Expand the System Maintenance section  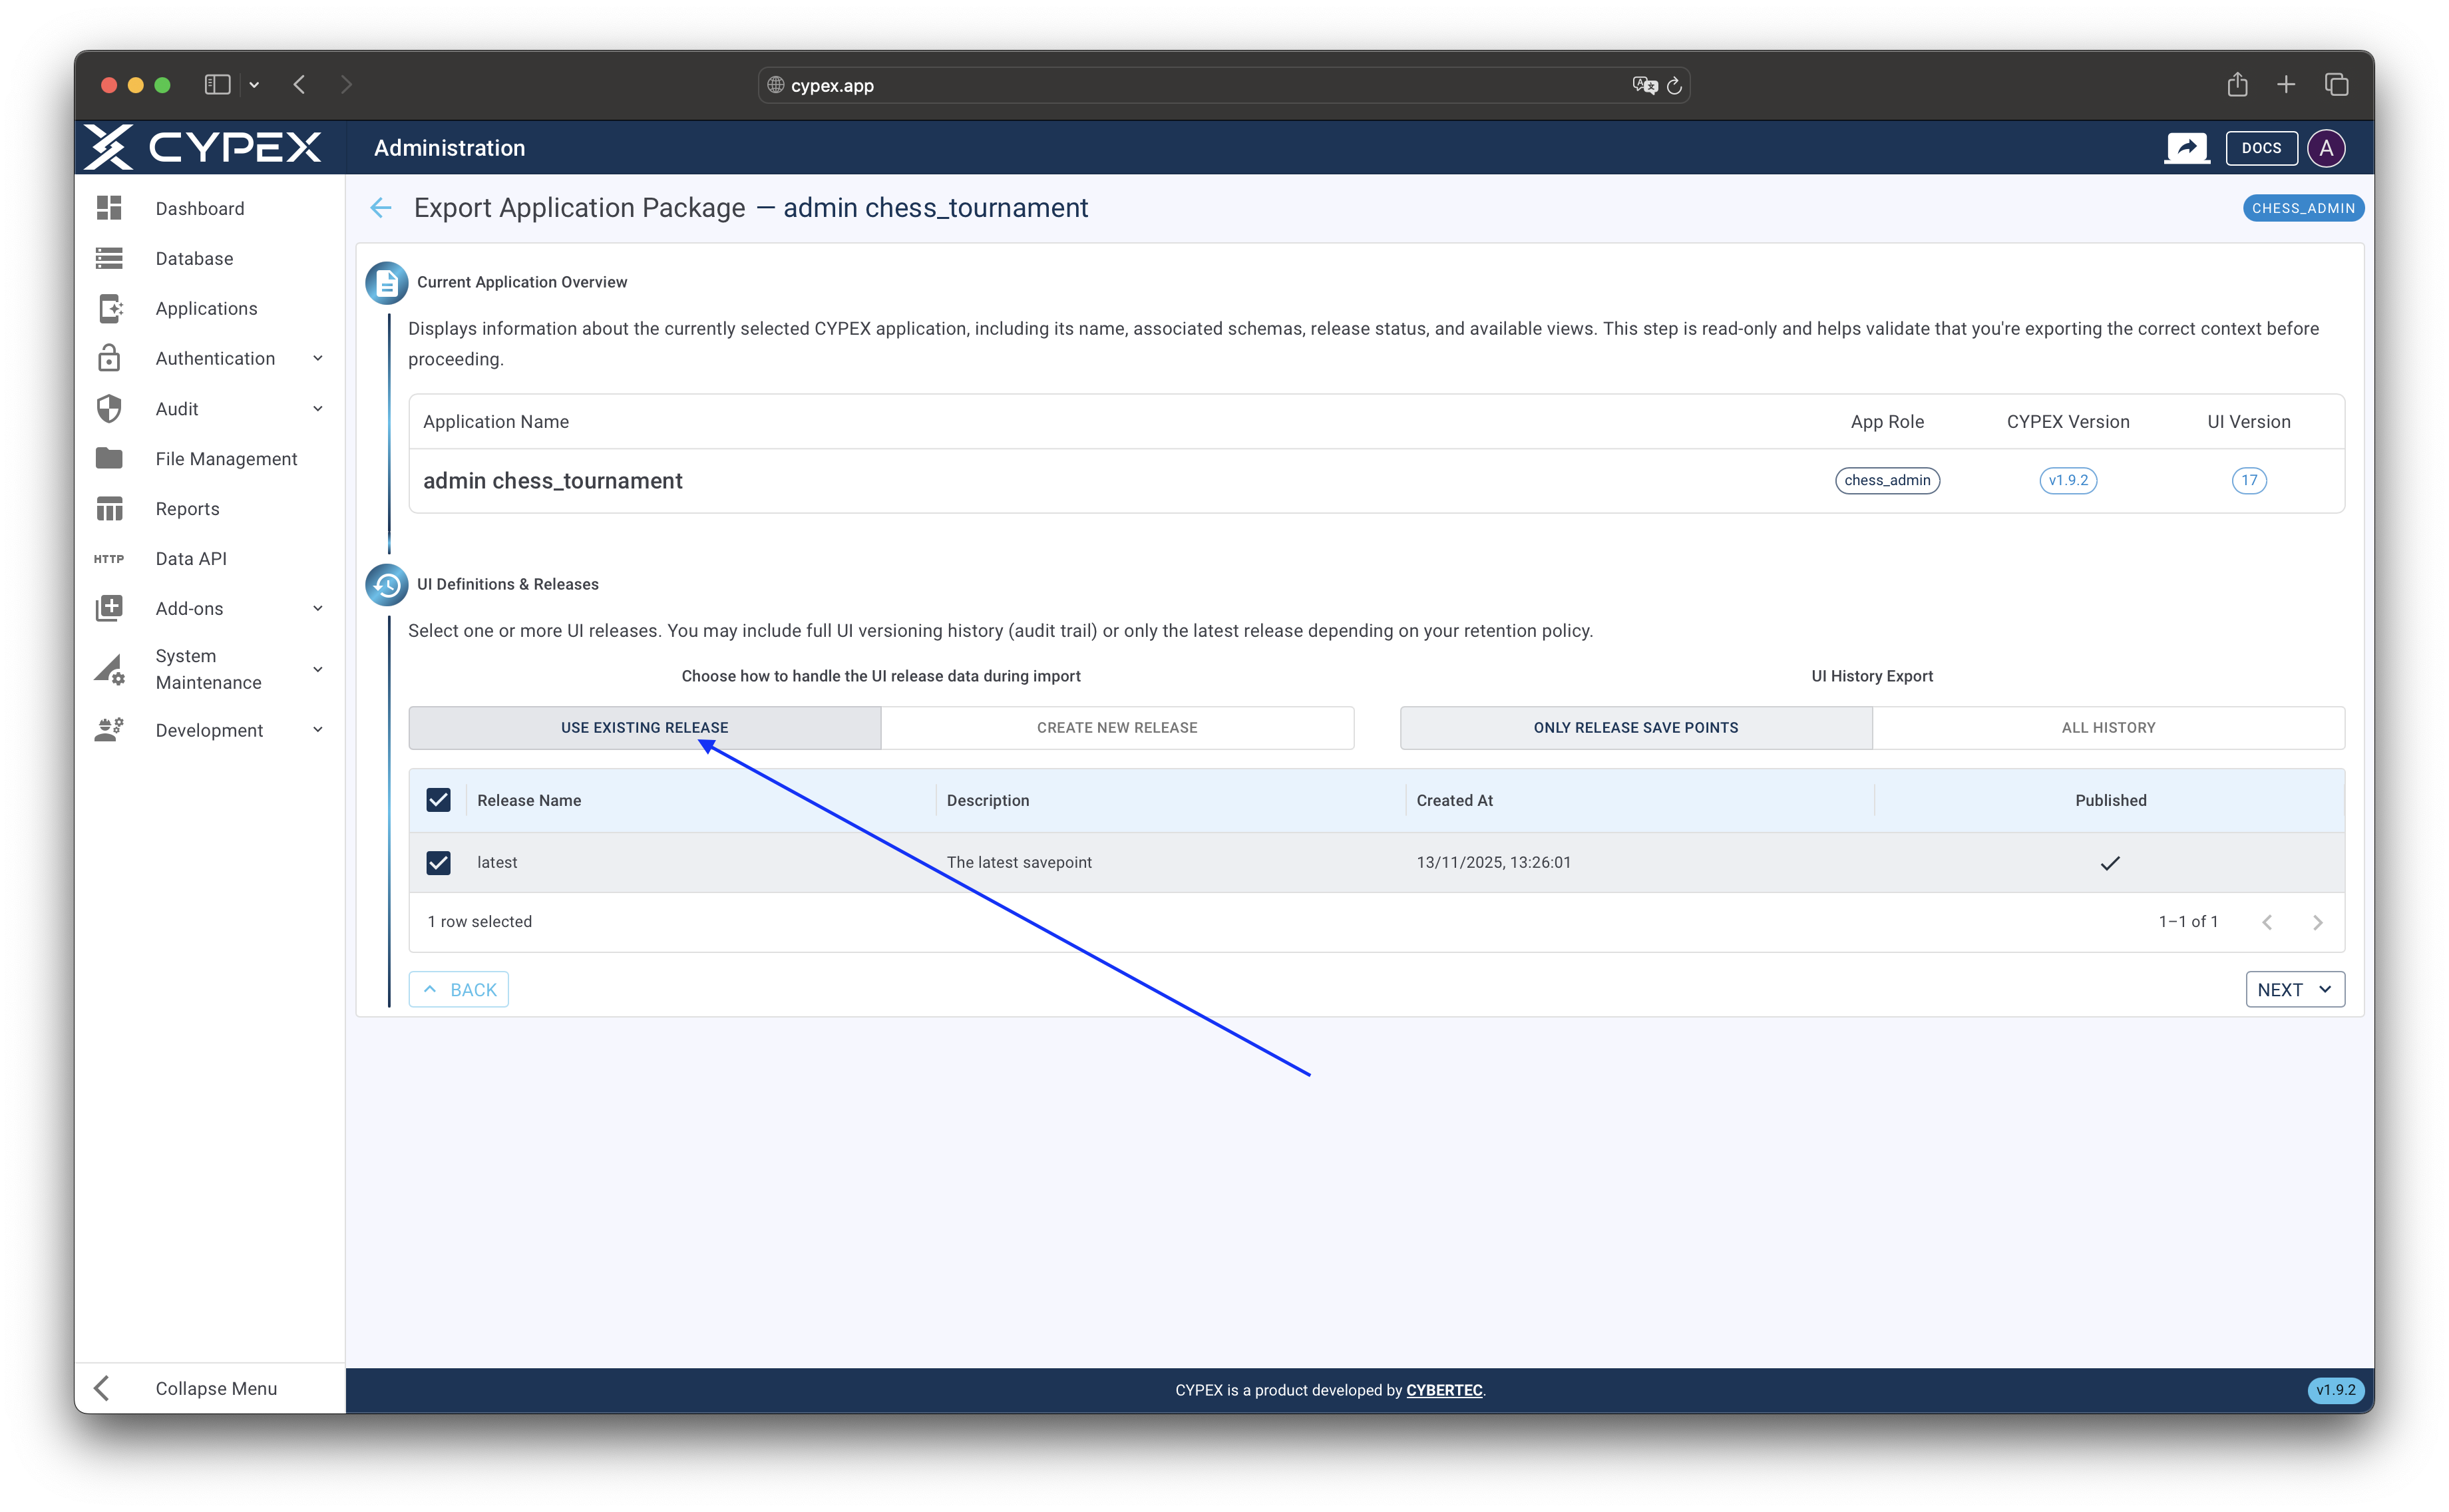pyautogui.click(x=207, y=669)
